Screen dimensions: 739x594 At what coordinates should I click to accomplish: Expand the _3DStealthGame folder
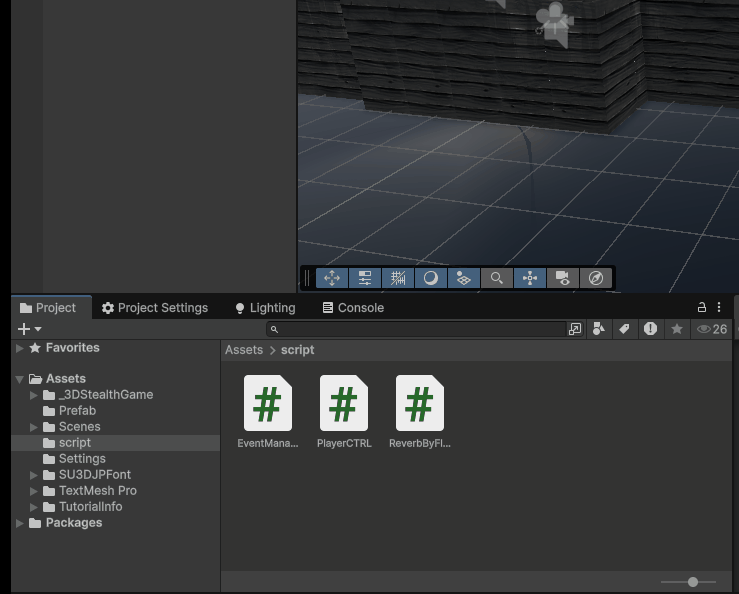click(x=35, y=395)
